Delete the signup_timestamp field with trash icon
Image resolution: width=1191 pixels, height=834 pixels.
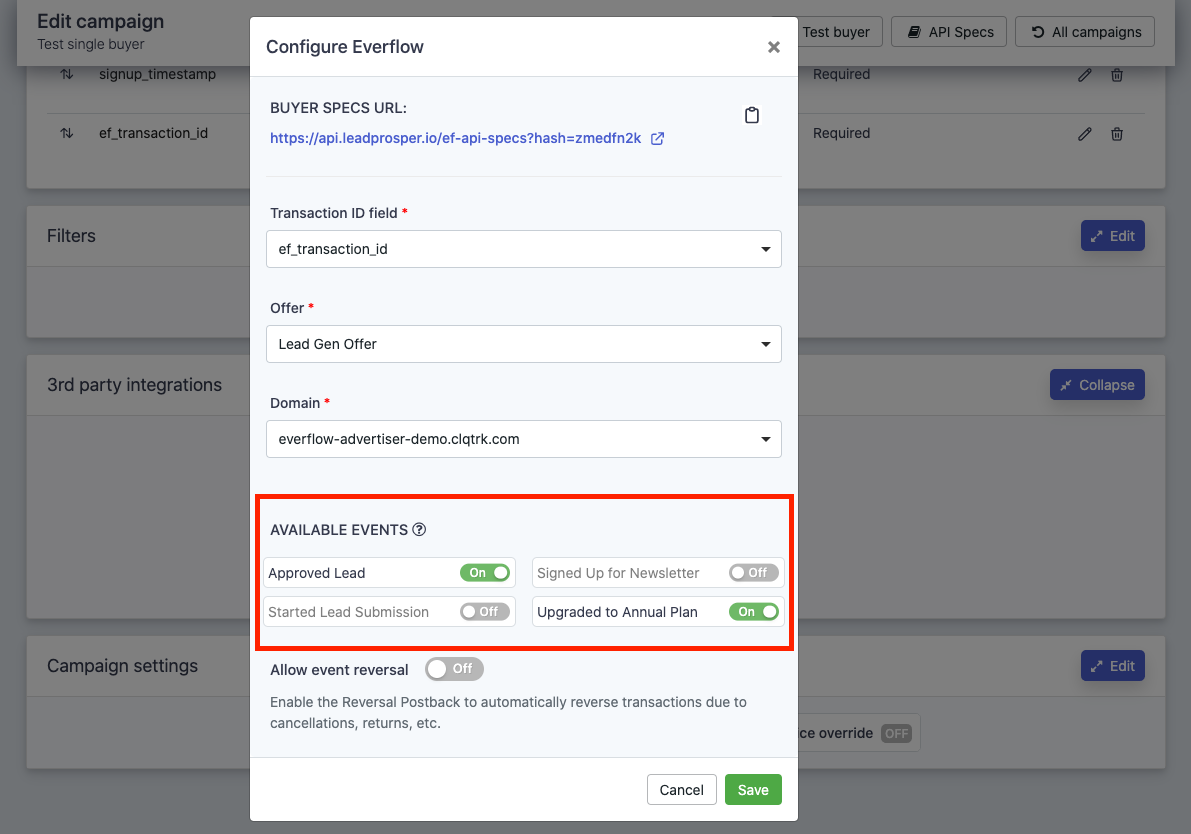point(1118,75)
